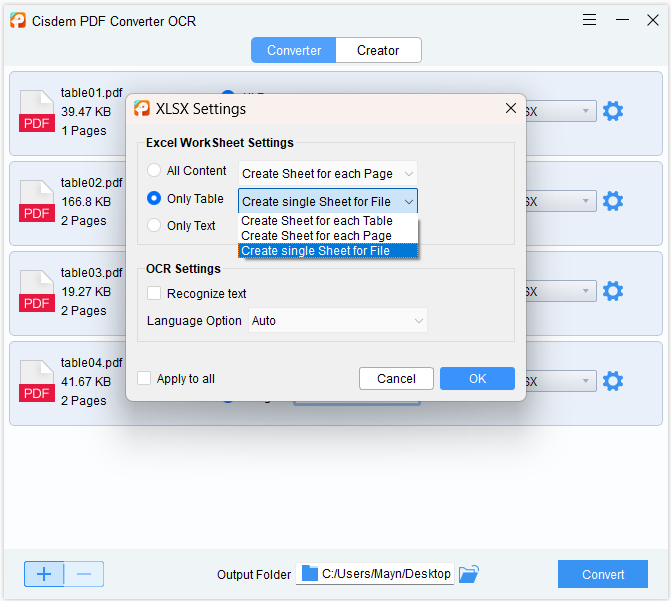Click the output folder path field

click(375, 574)
